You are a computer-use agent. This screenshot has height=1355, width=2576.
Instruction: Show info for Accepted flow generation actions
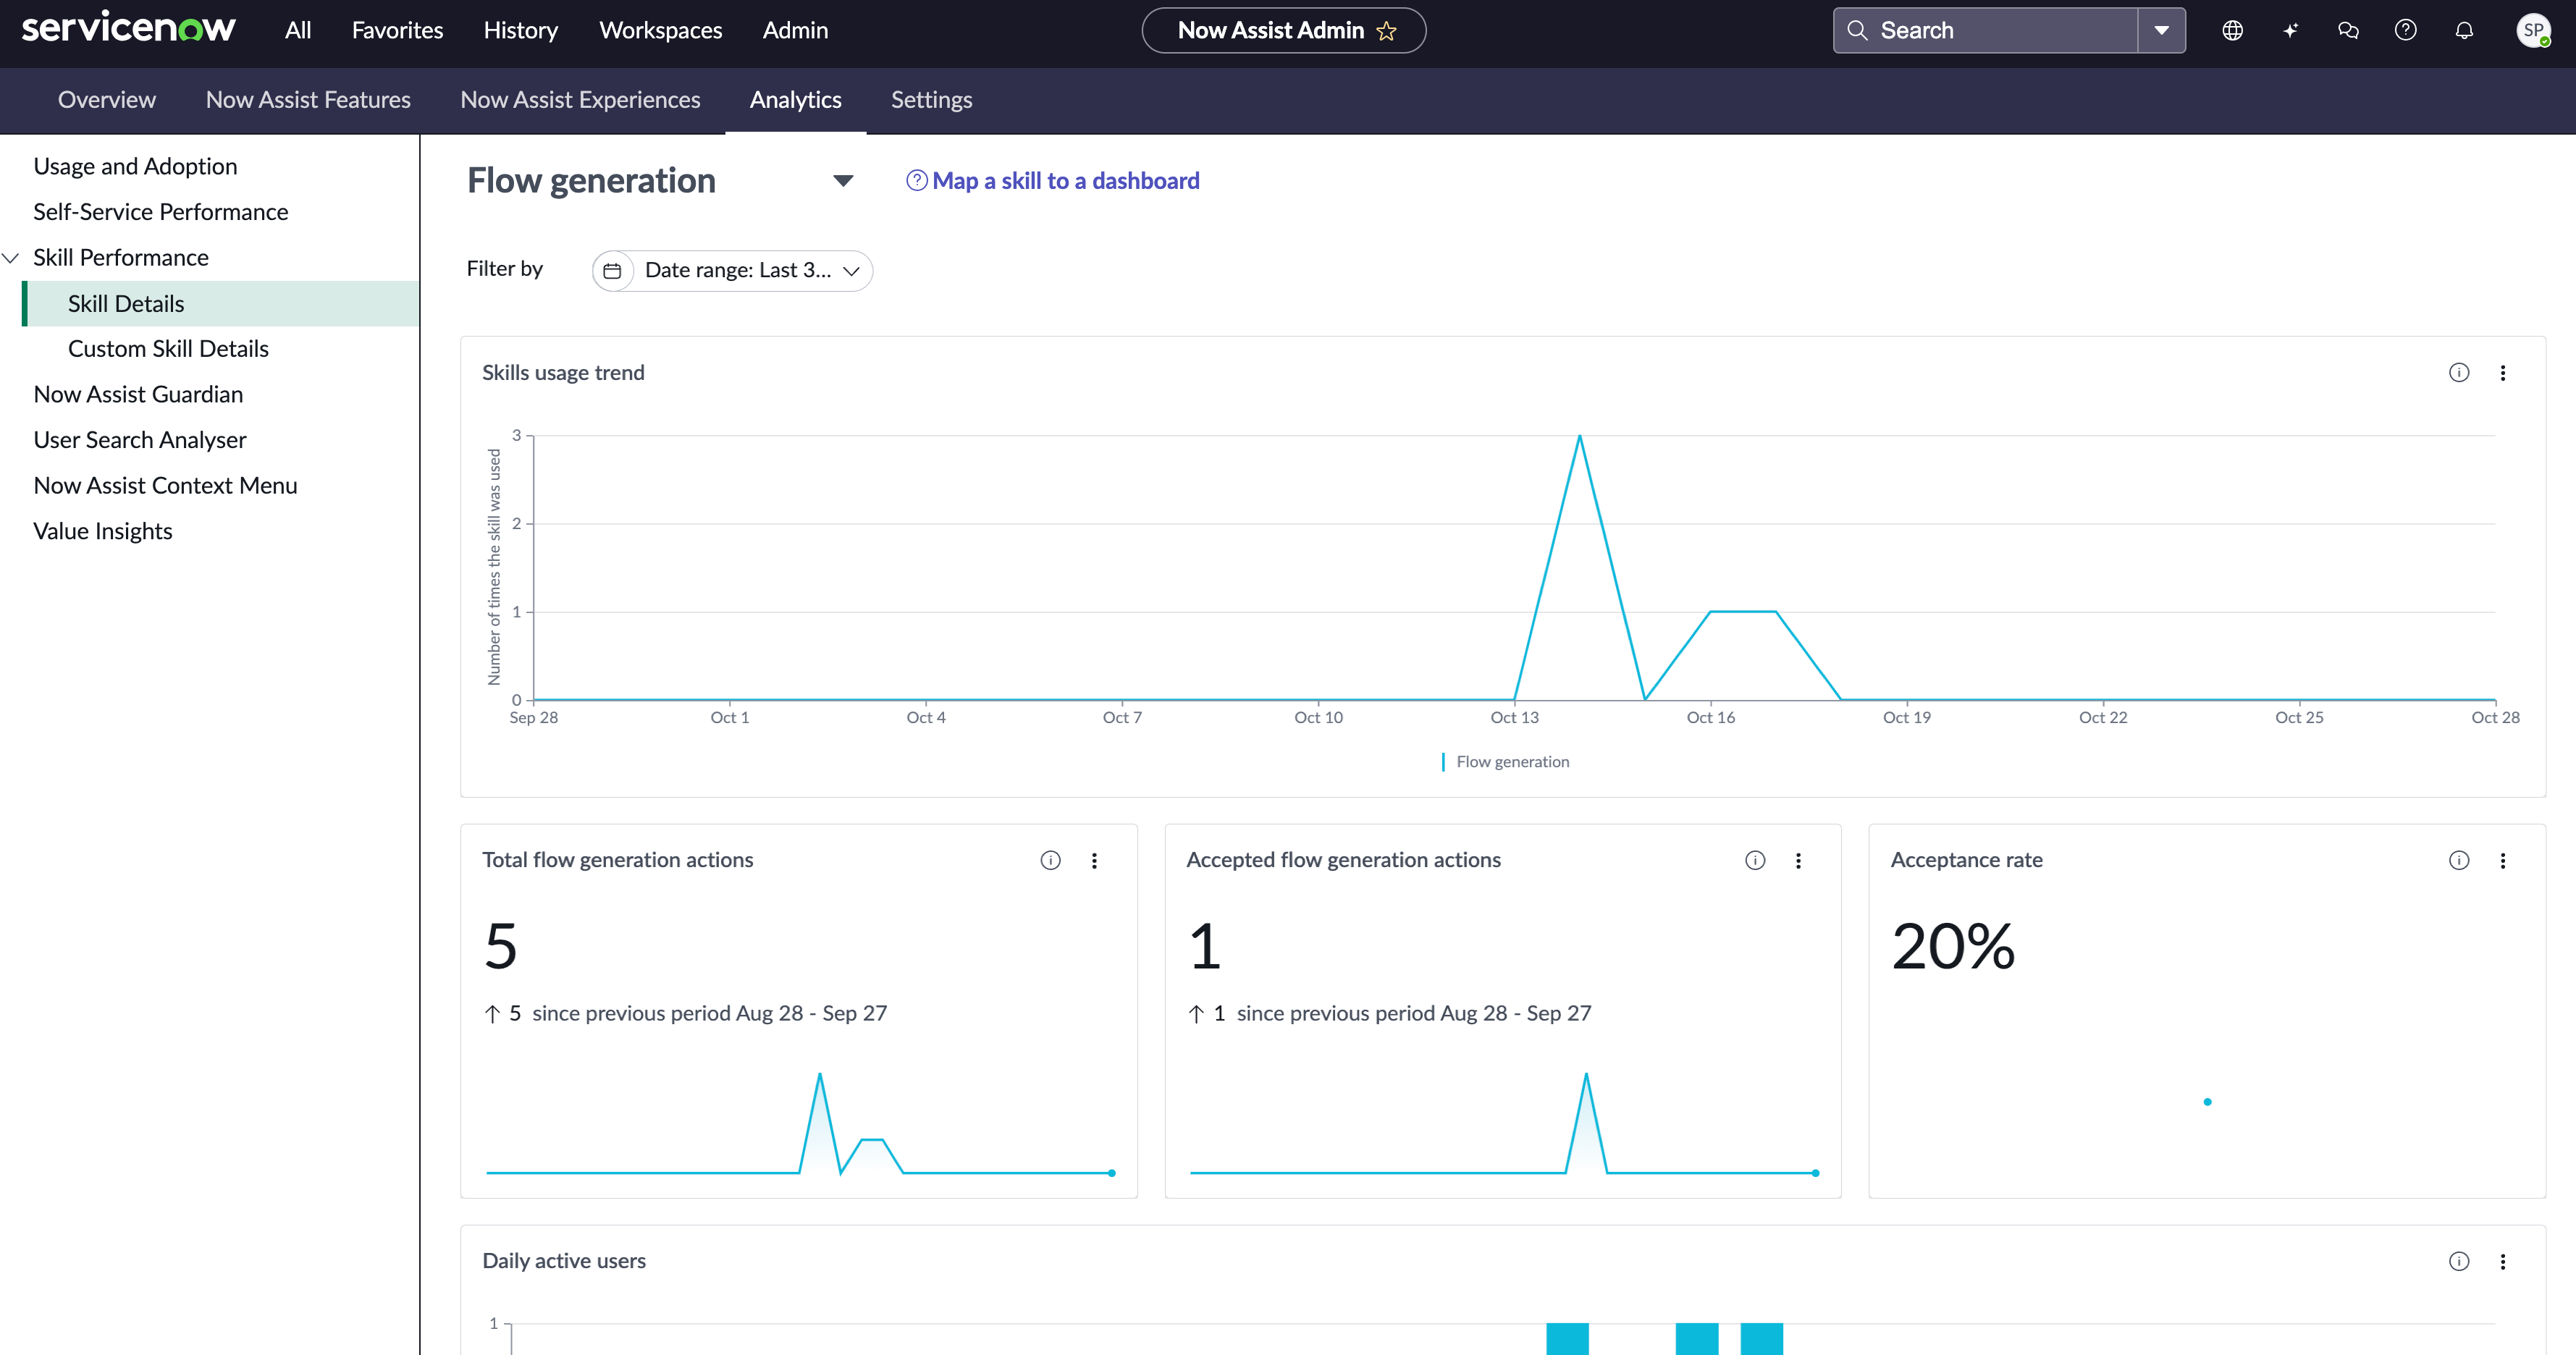click(1755, 860)
